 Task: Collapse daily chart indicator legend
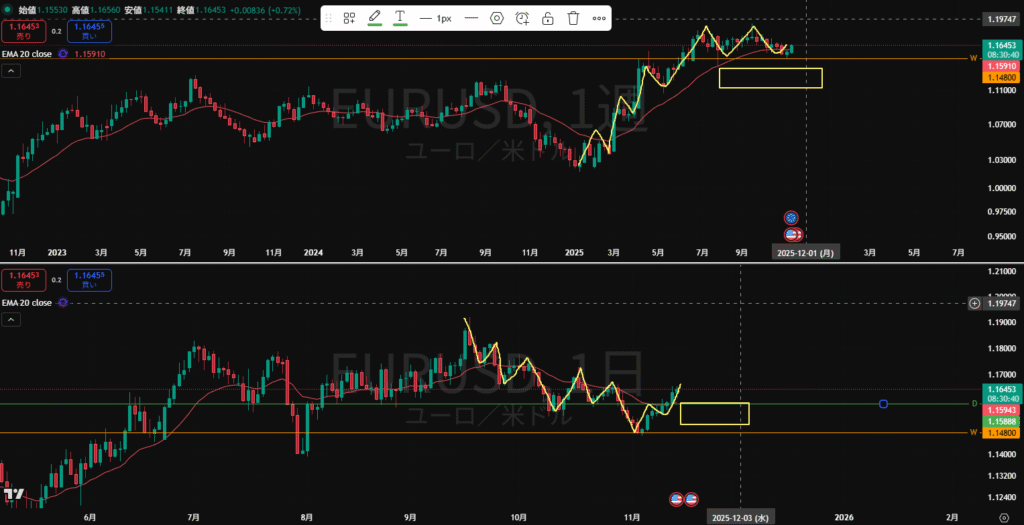(11, 319)
